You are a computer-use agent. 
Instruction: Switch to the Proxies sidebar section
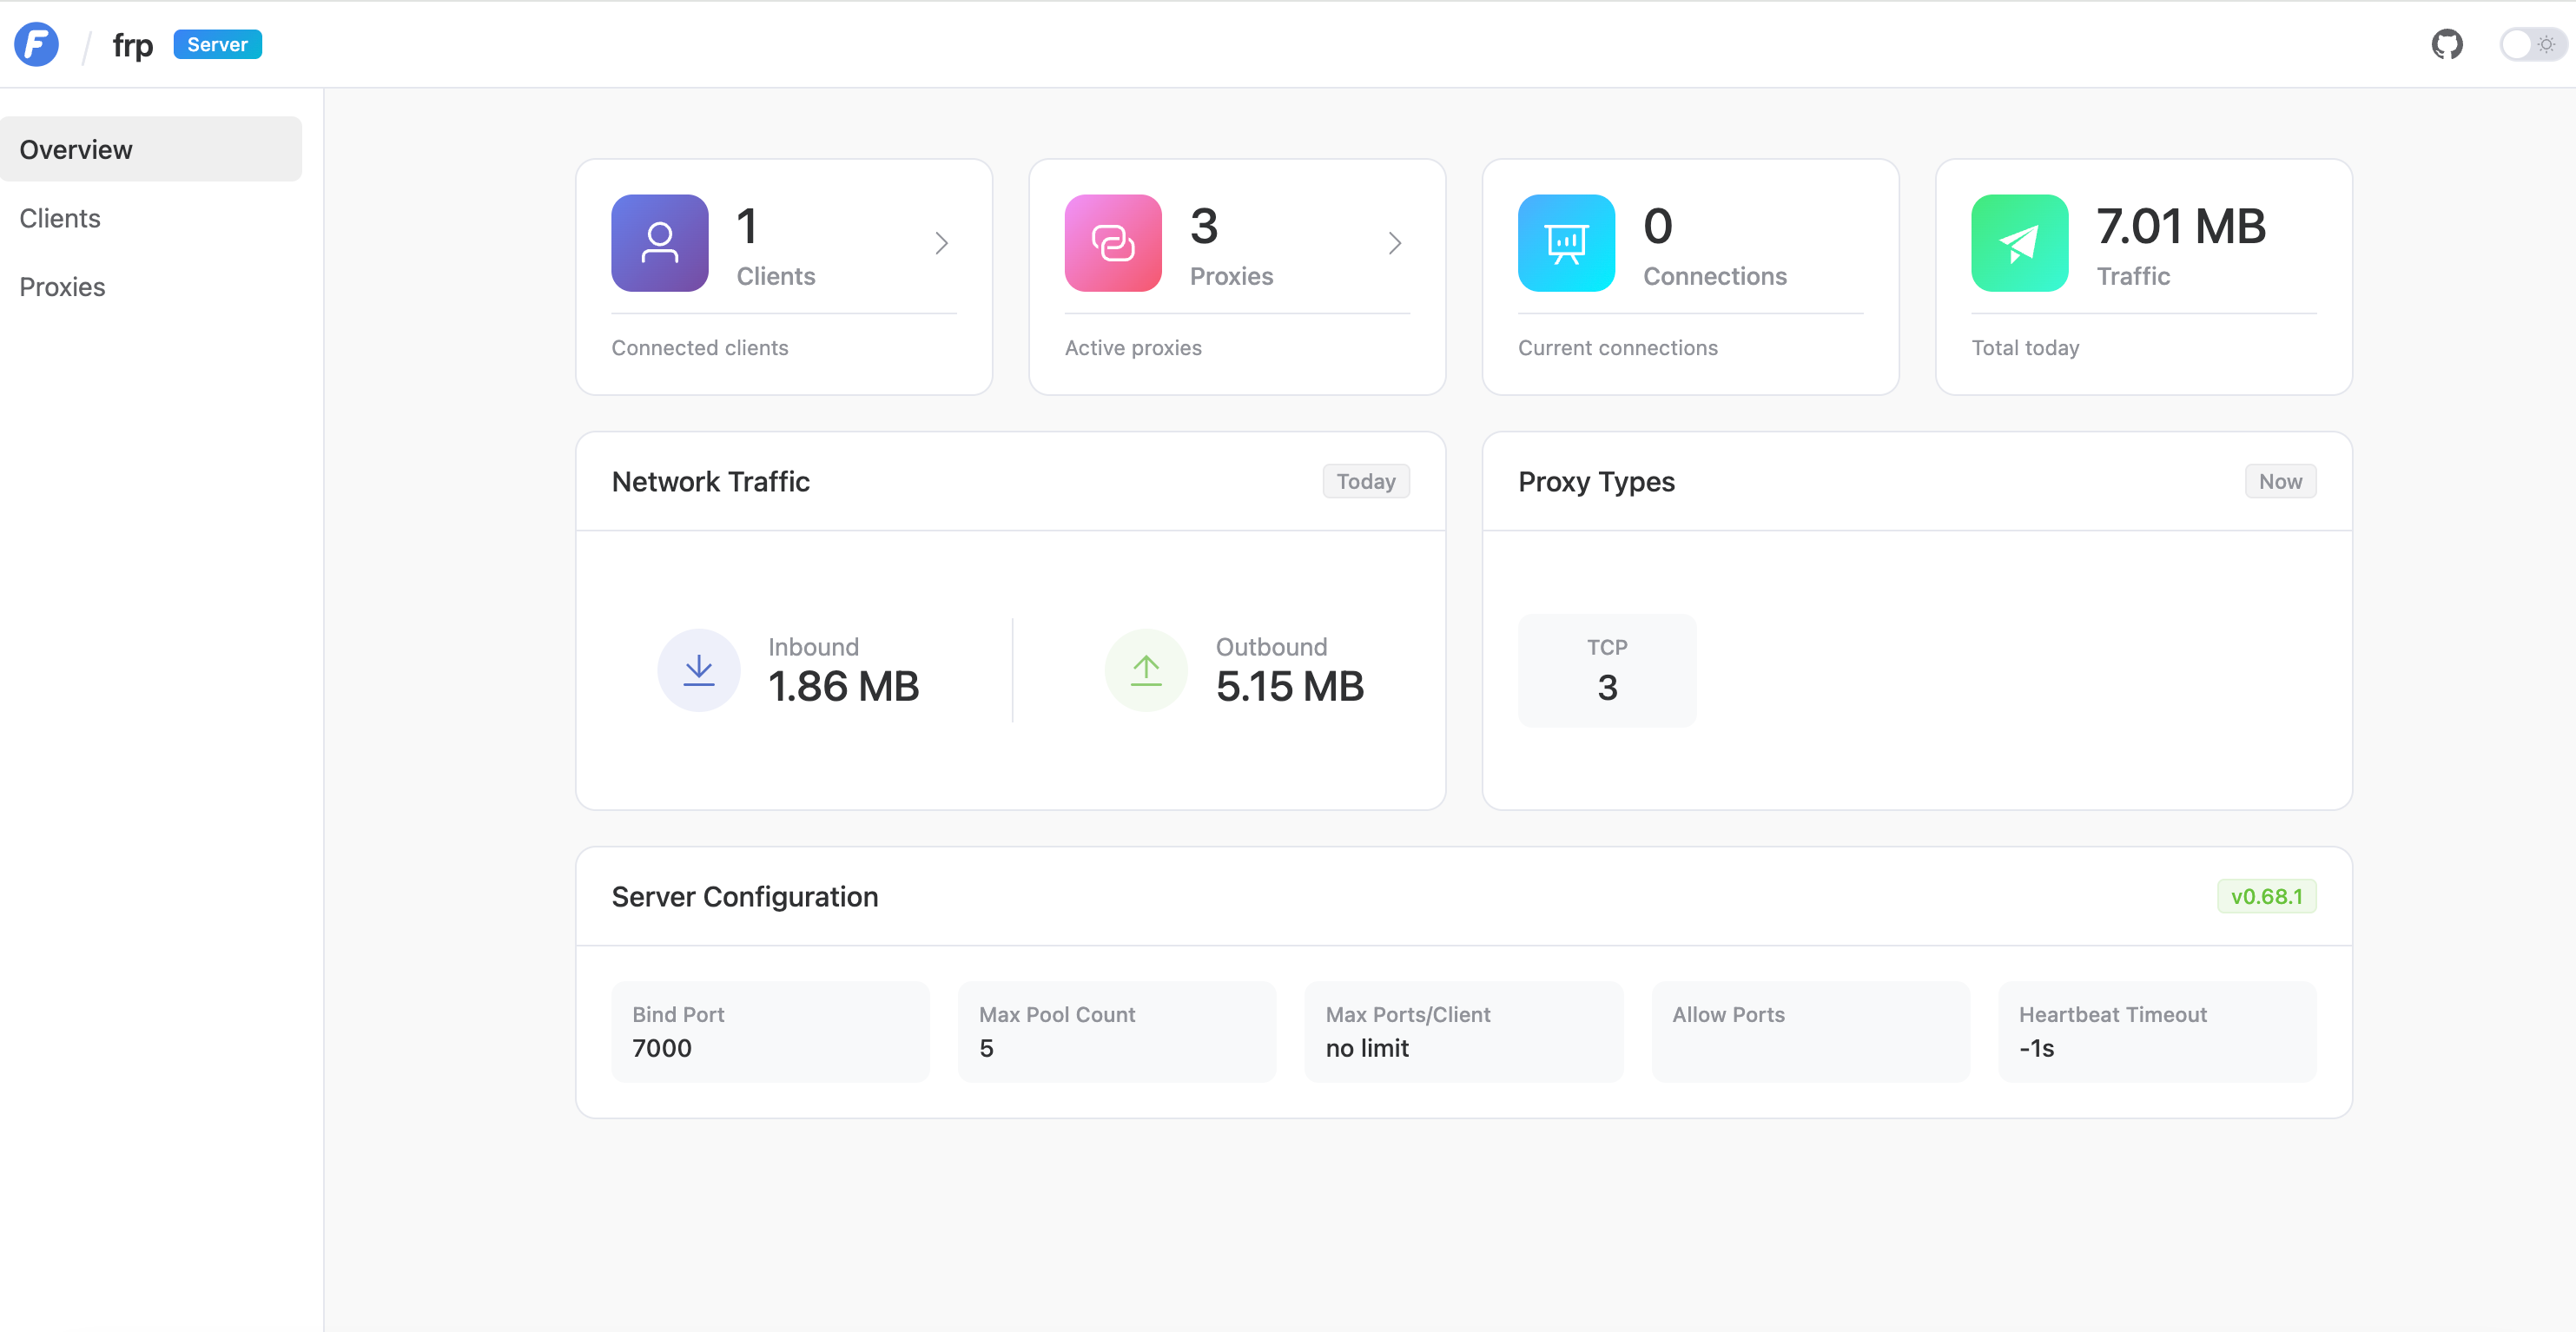point(62,287)
